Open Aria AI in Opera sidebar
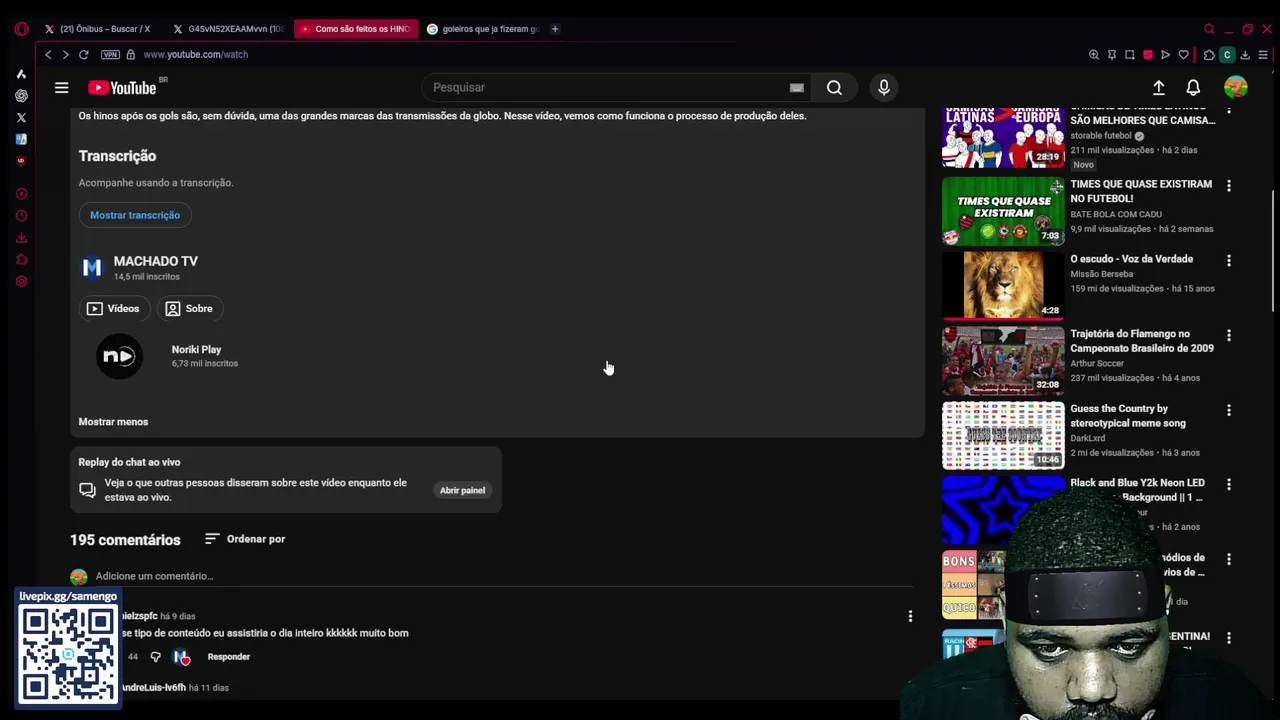The height and width of the screenshot is (720, 1280). coord(21,74)
